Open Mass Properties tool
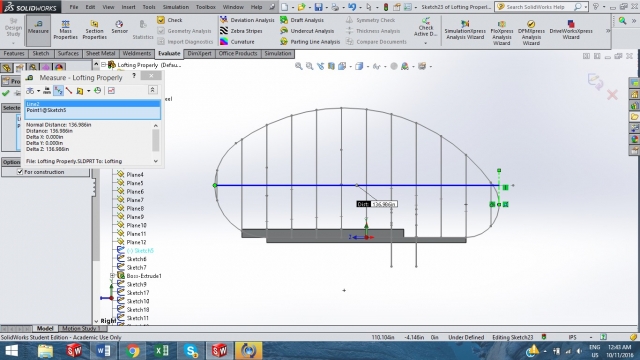 [65, 30]
